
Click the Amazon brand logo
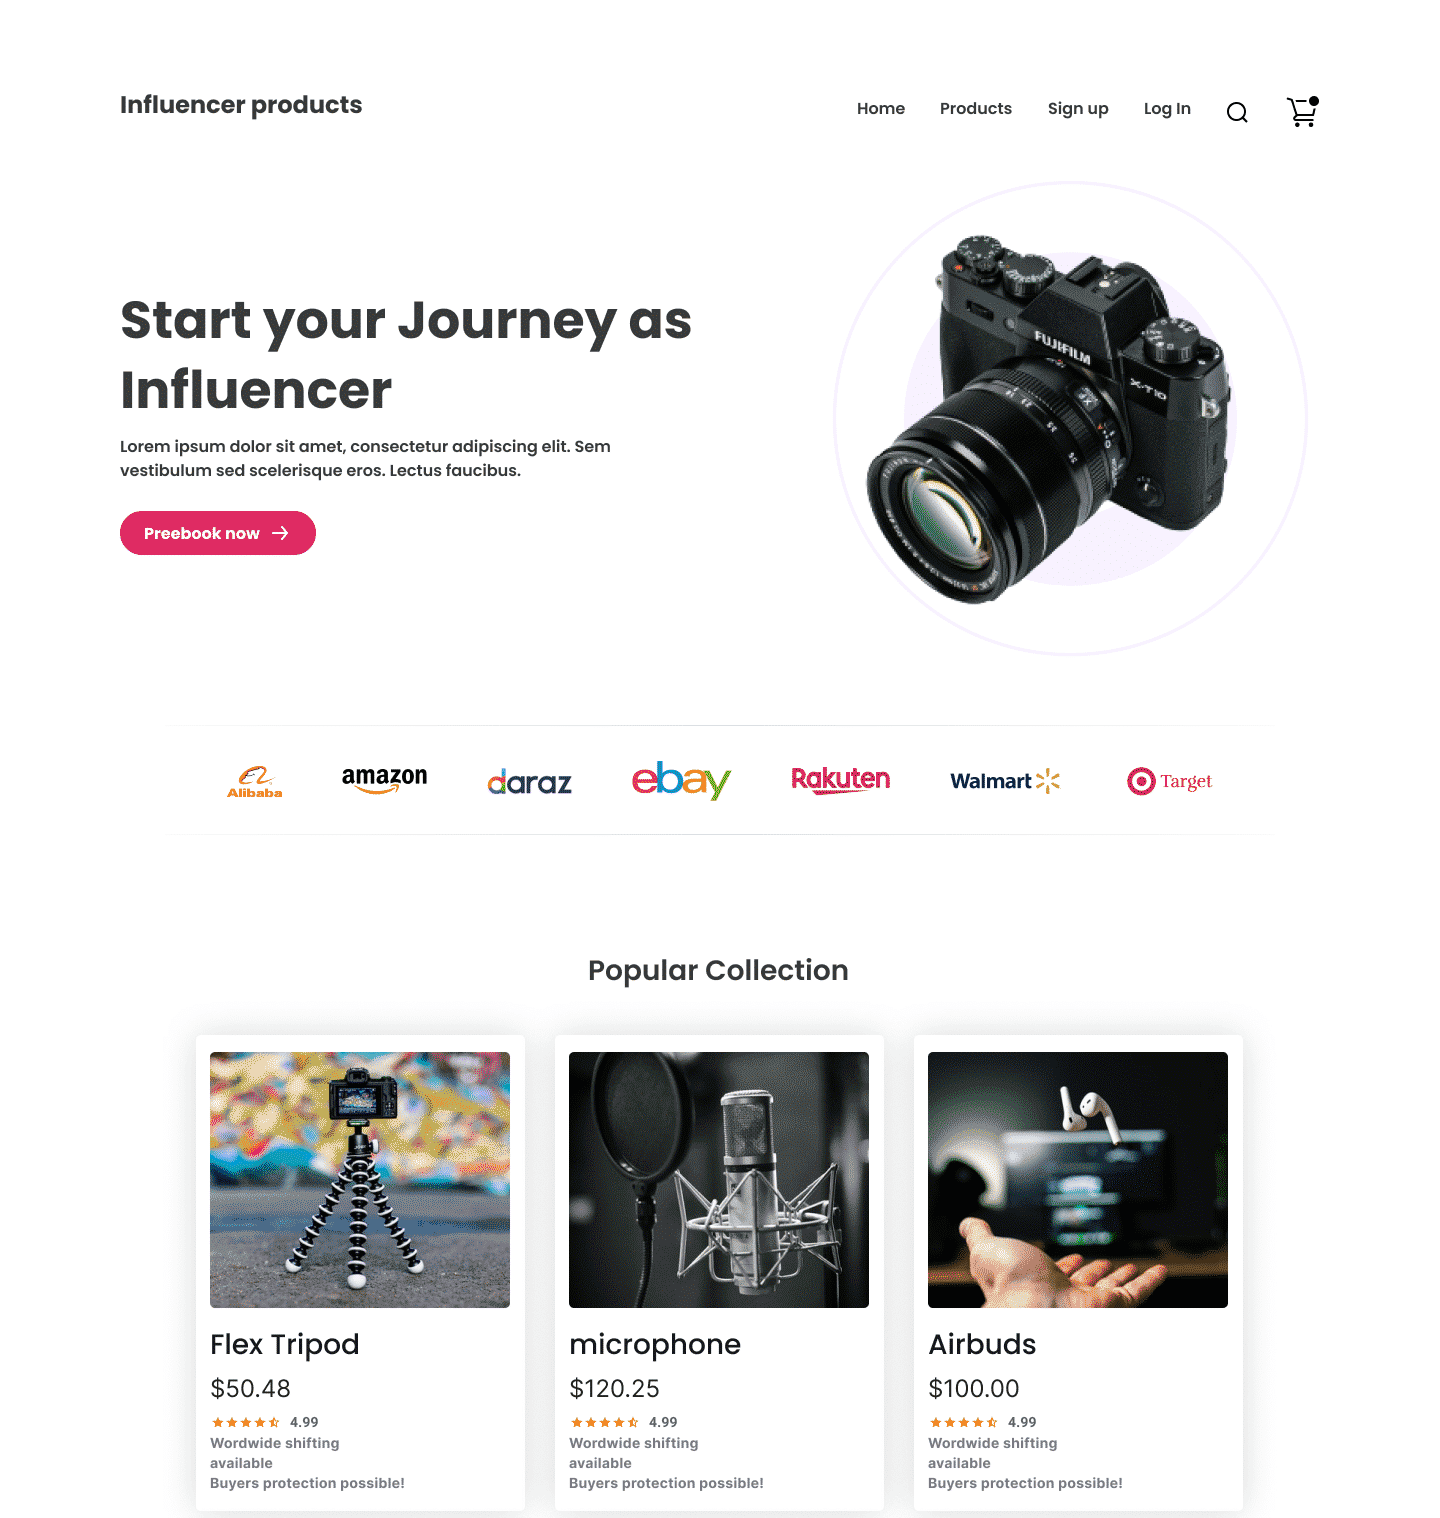pyautogui.click(x=384, y=780)
